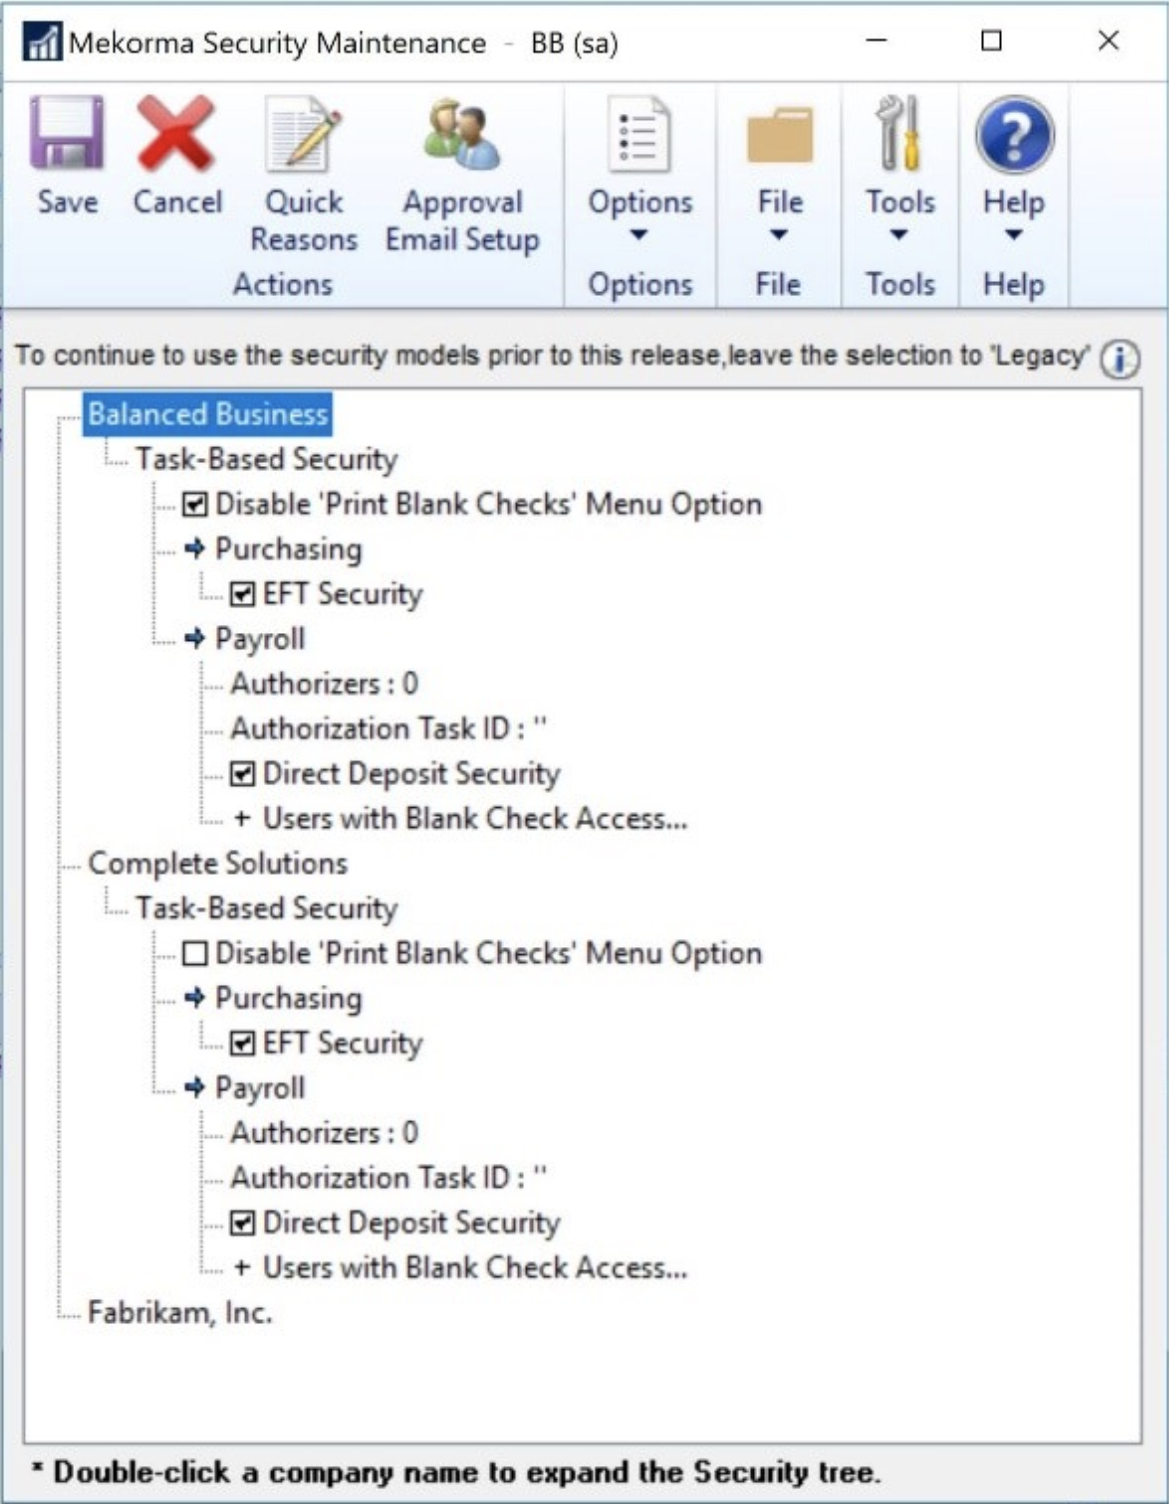The width and height of the screenshot is (1170, 1504).
Task: Click the File menu label
Action: (x=780, y=202)
